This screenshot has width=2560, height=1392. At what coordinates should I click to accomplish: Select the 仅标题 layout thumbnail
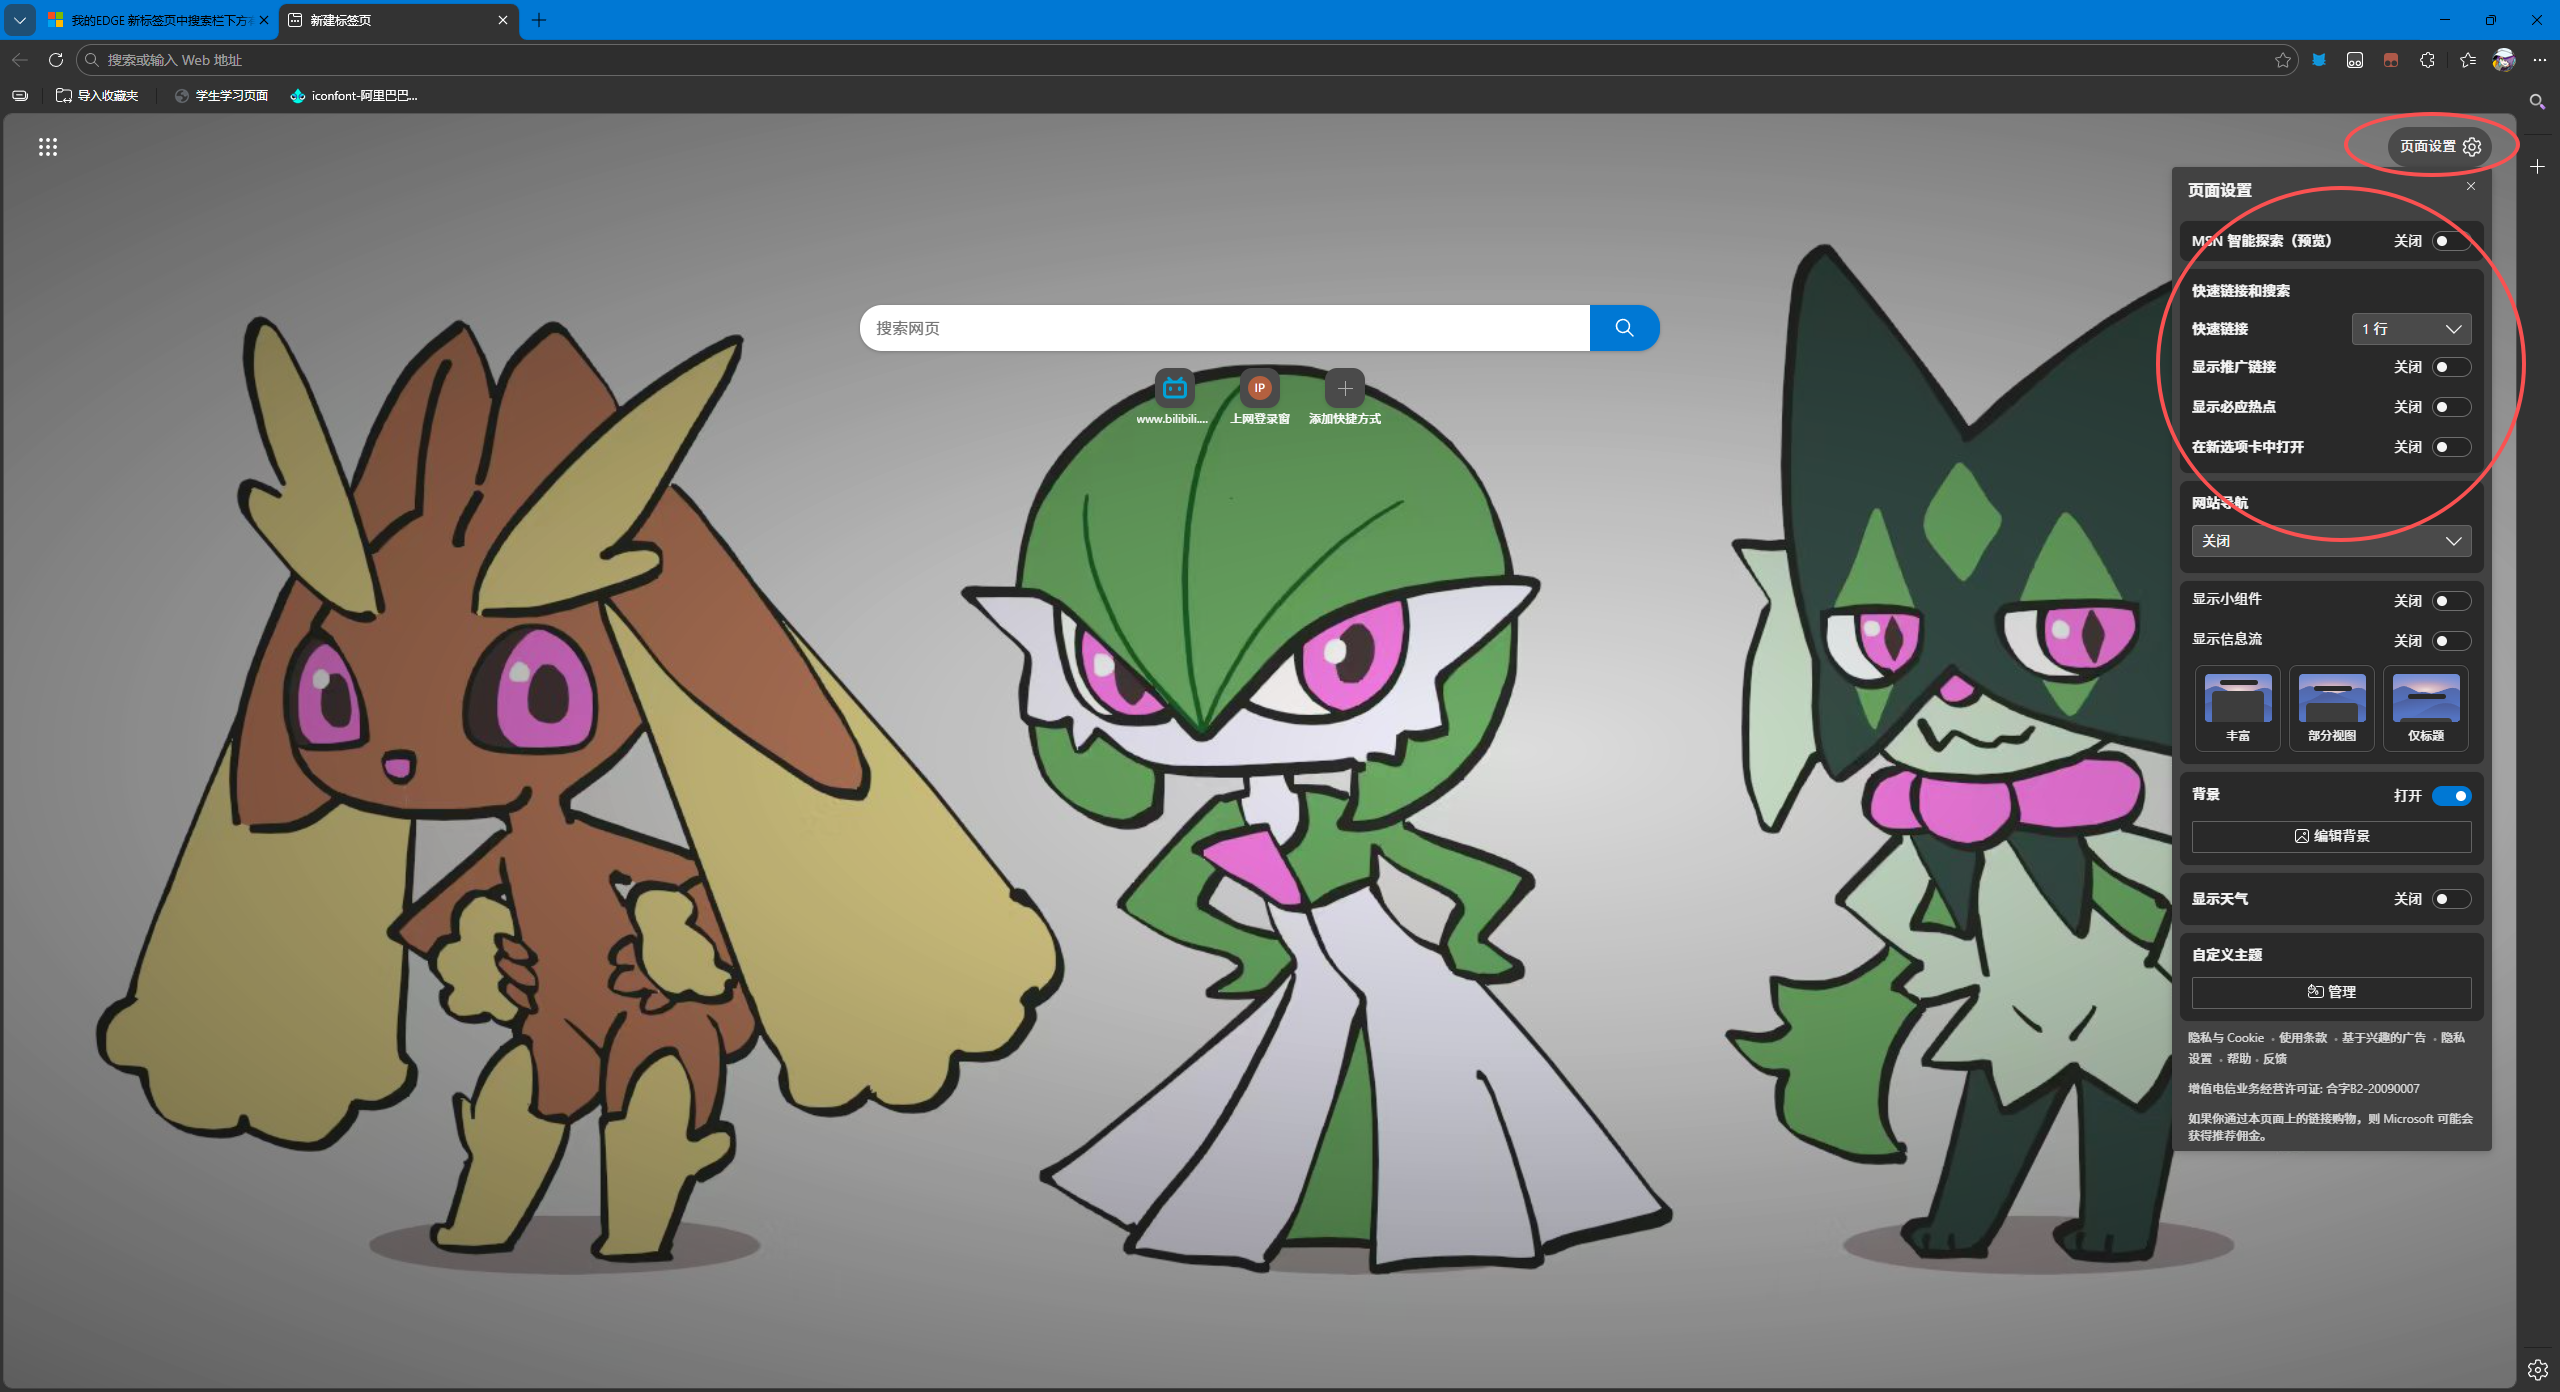coord(2425,708)
